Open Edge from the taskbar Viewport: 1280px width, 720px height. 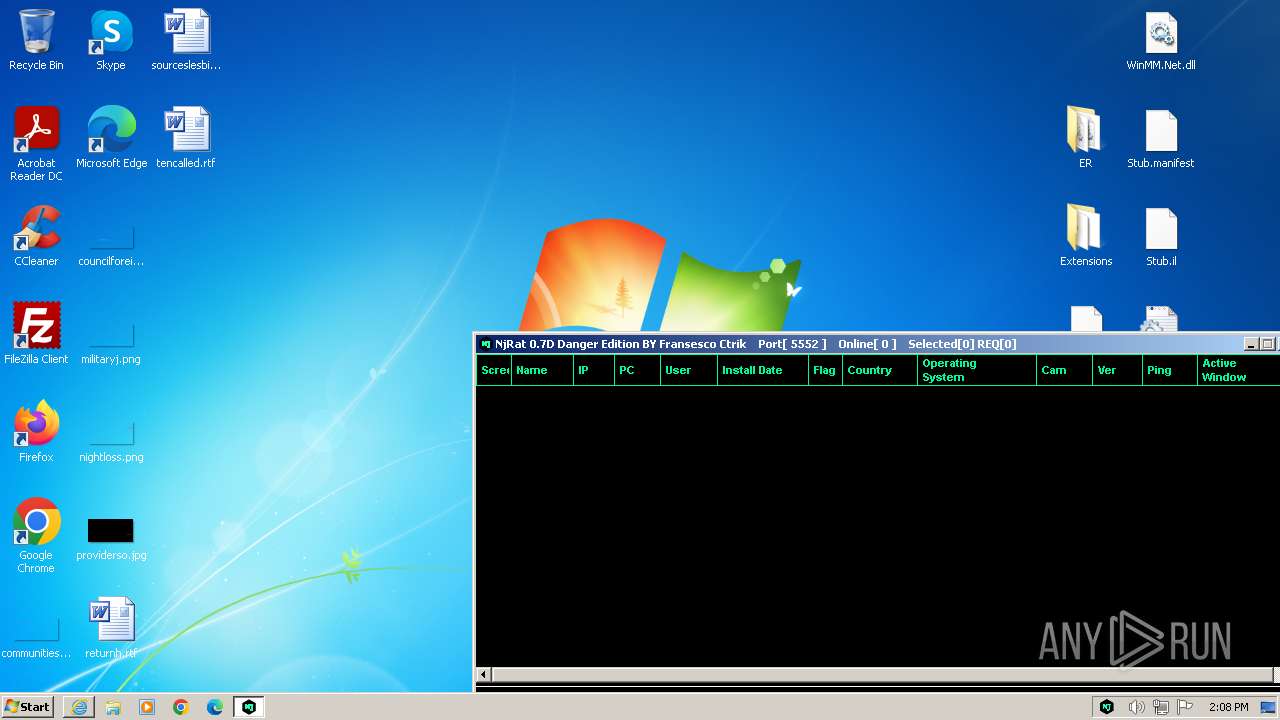pos(215,707)
